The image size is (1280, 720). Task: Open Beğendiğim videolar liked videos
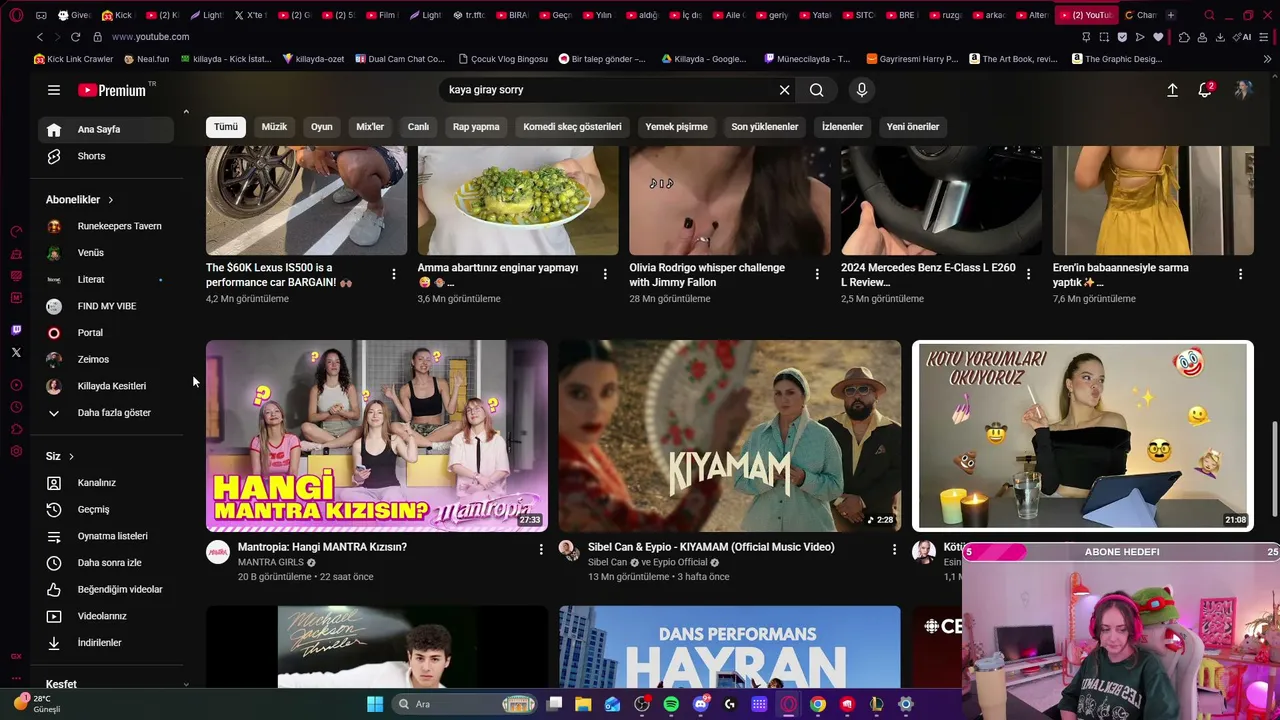[x=106, y=589]
